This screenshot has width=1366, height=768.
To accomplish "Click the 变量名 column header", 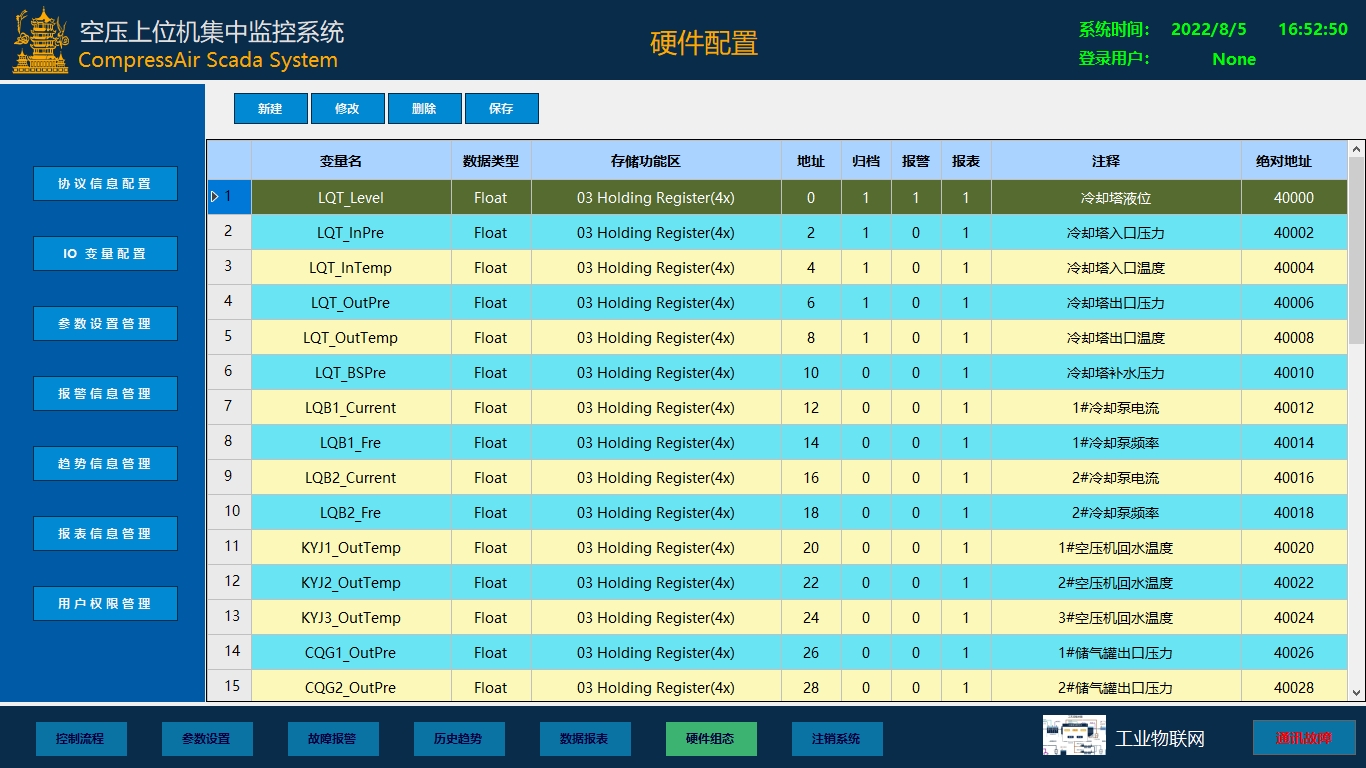I will pos(351,160).
